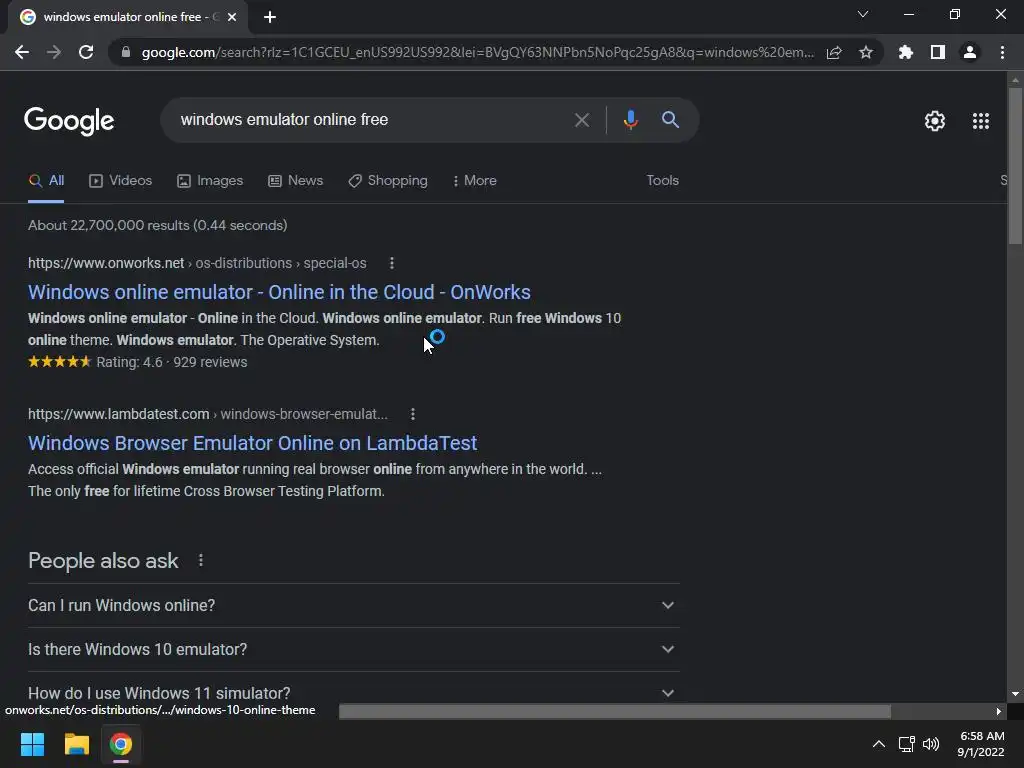This screenshot has height=768, width=1024.
Task: Select the All results tab
Action: coord(46,181)
